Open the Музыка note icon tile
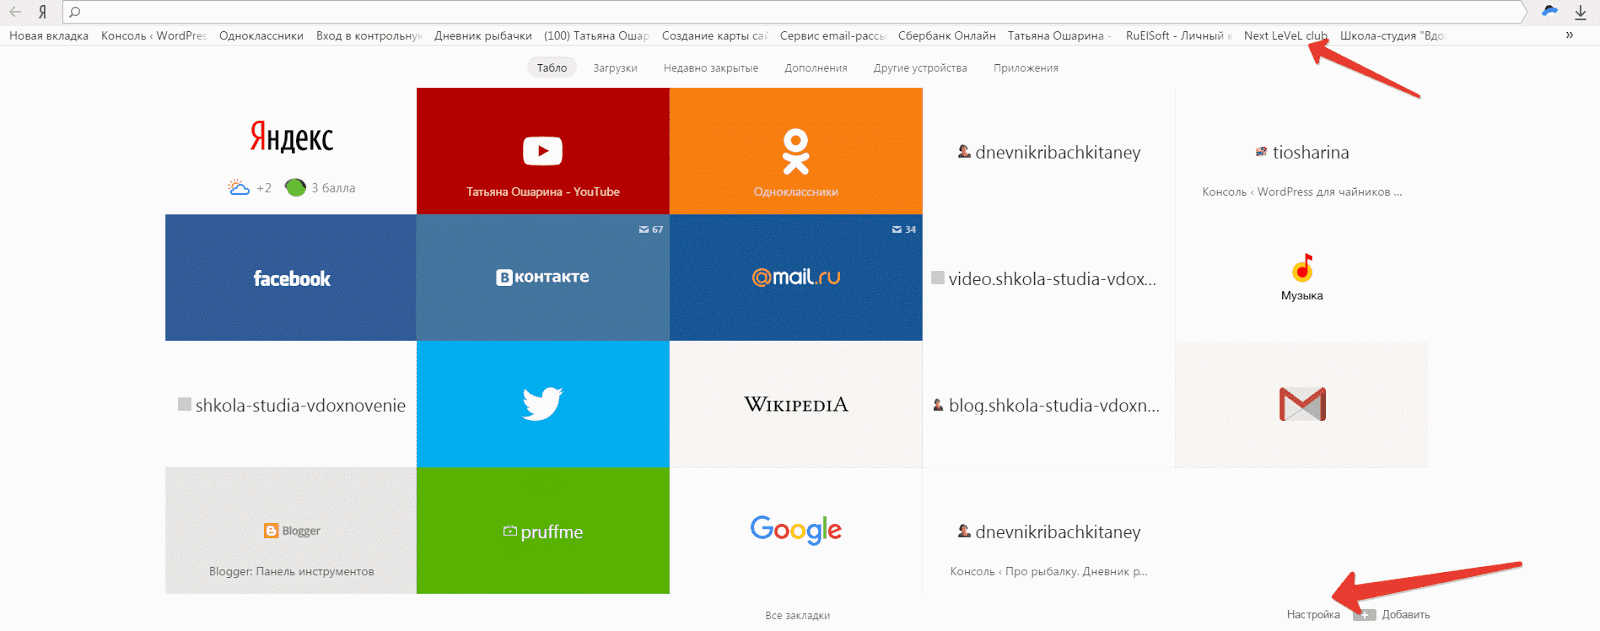Viewport: 1600px width, 631px height. (x=1302, y=278)
